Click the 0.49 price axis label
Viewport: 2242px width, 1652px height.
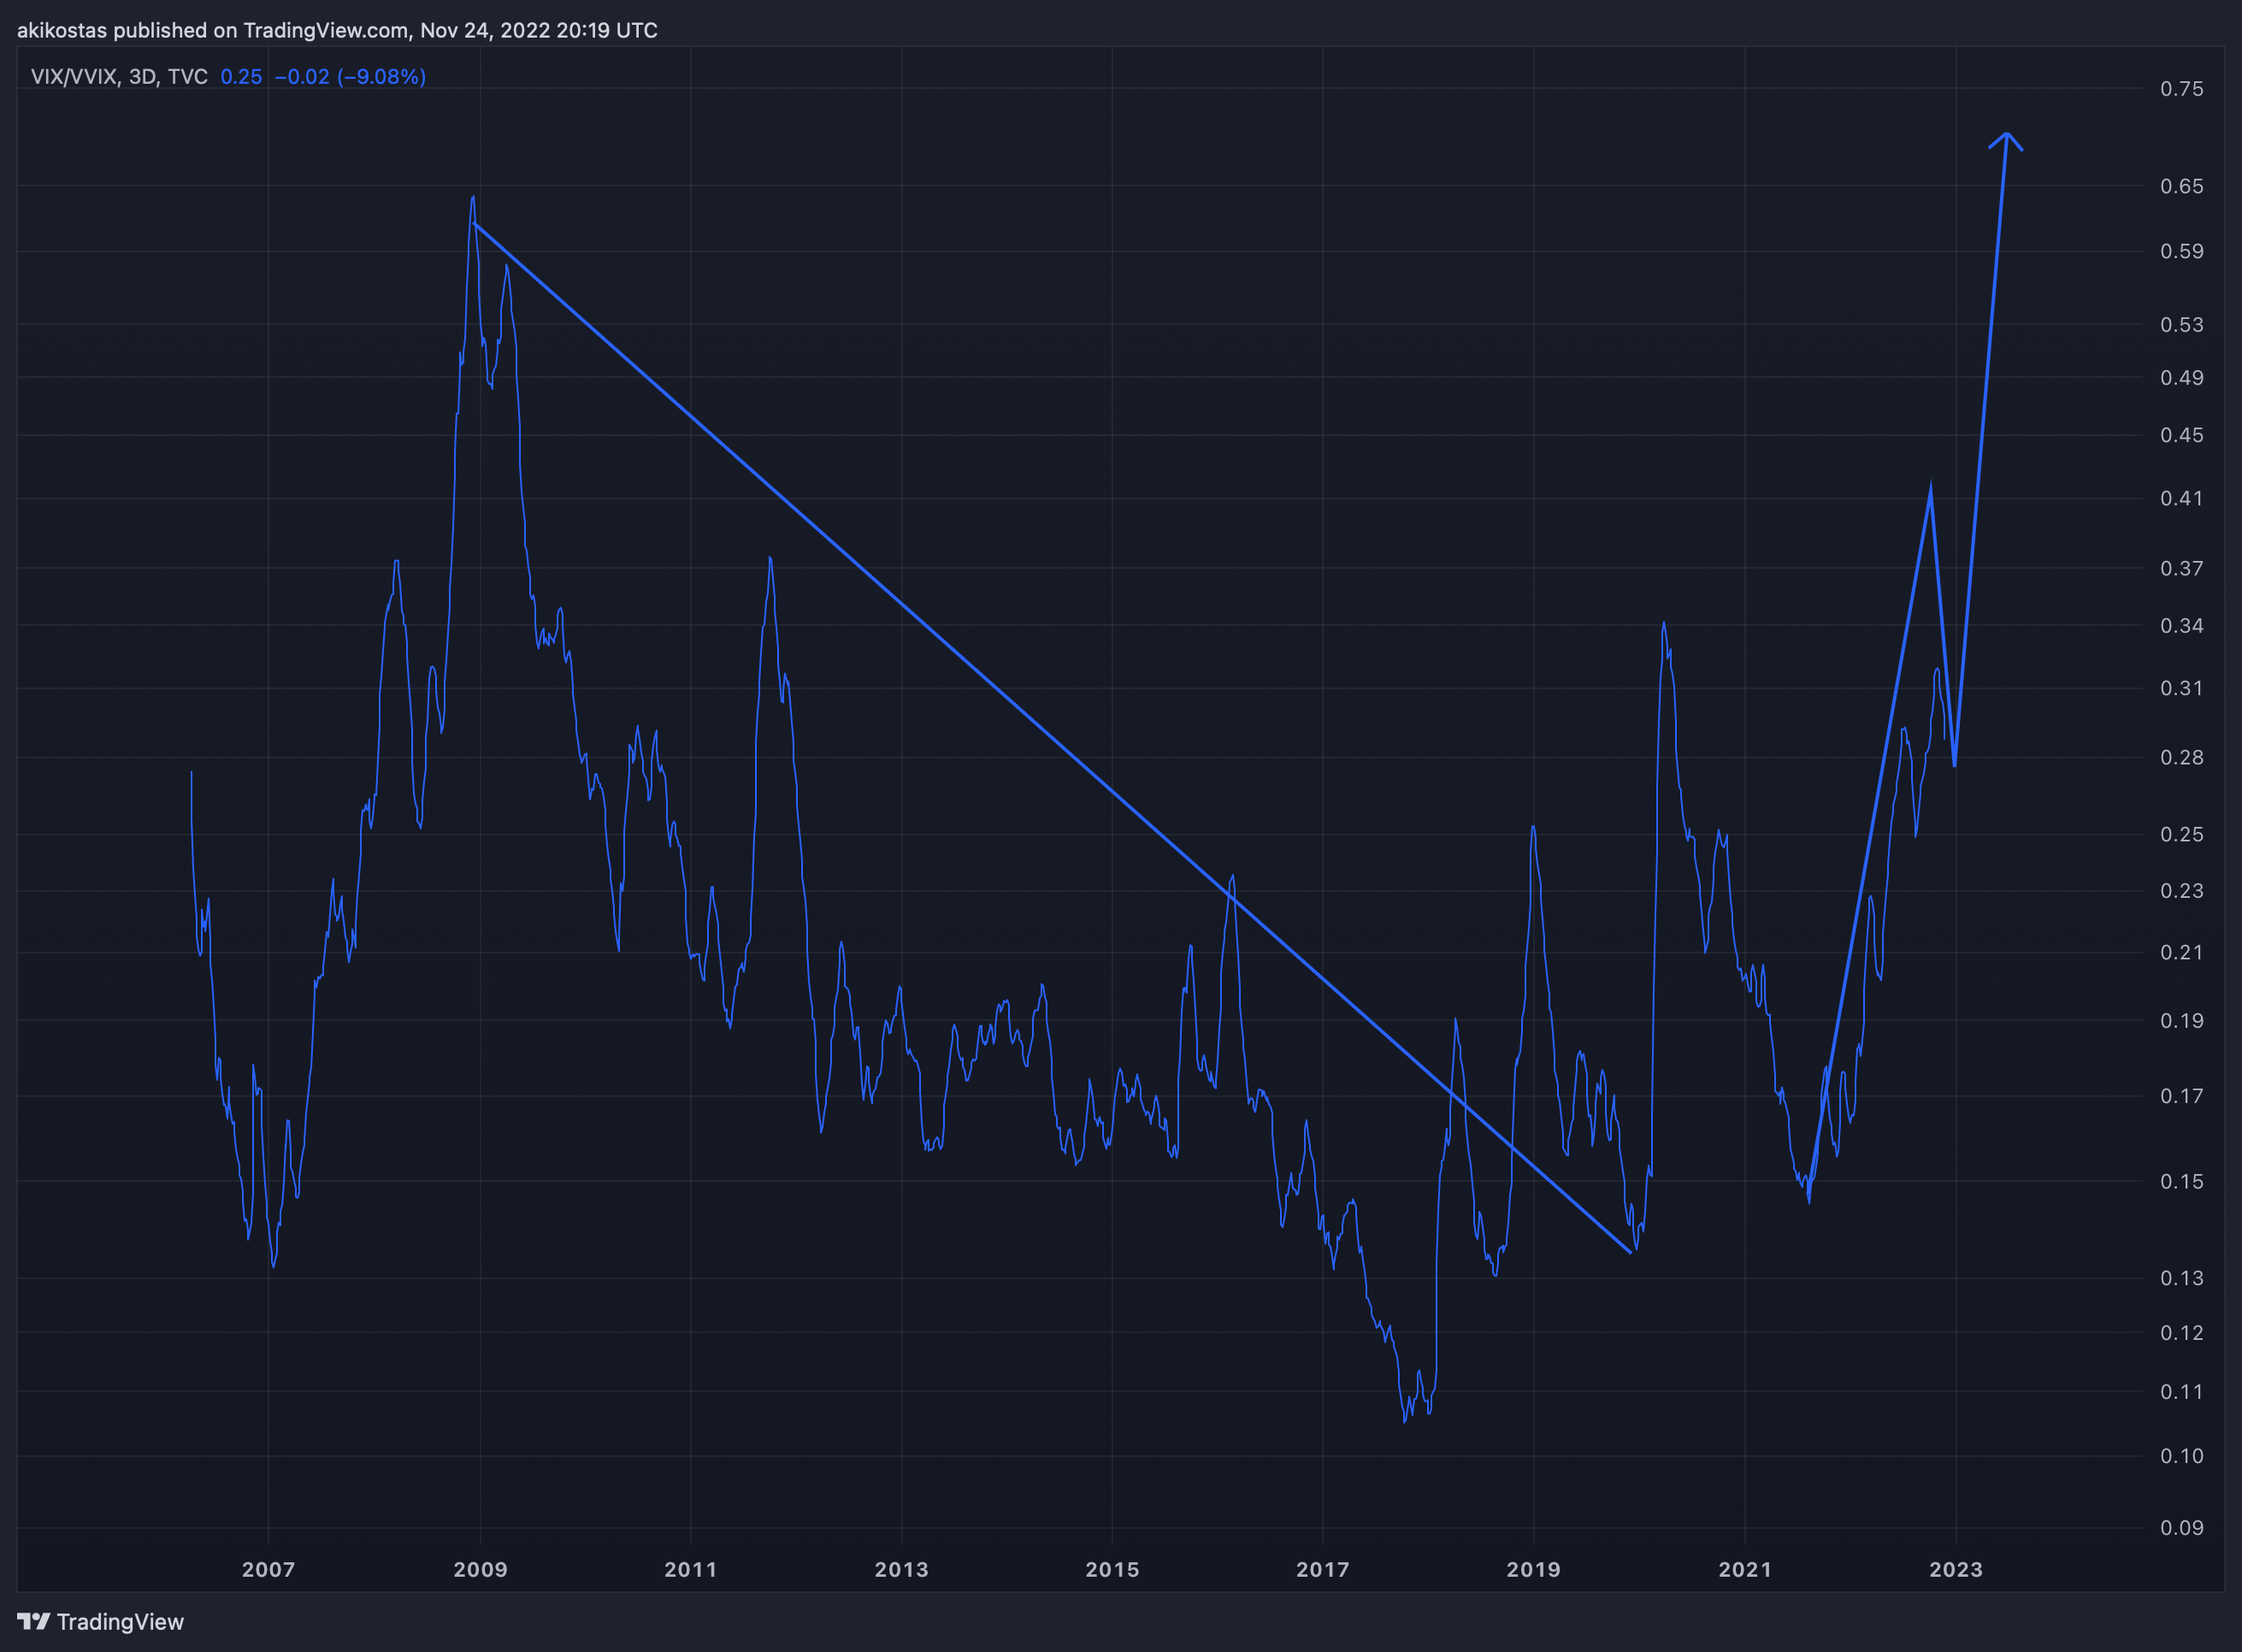2182,377
